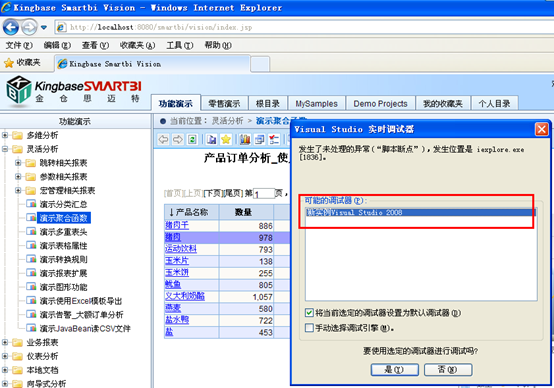Open the 帮助 menu
The width and height of the screenshot is (554, 388).
(218, 45)
